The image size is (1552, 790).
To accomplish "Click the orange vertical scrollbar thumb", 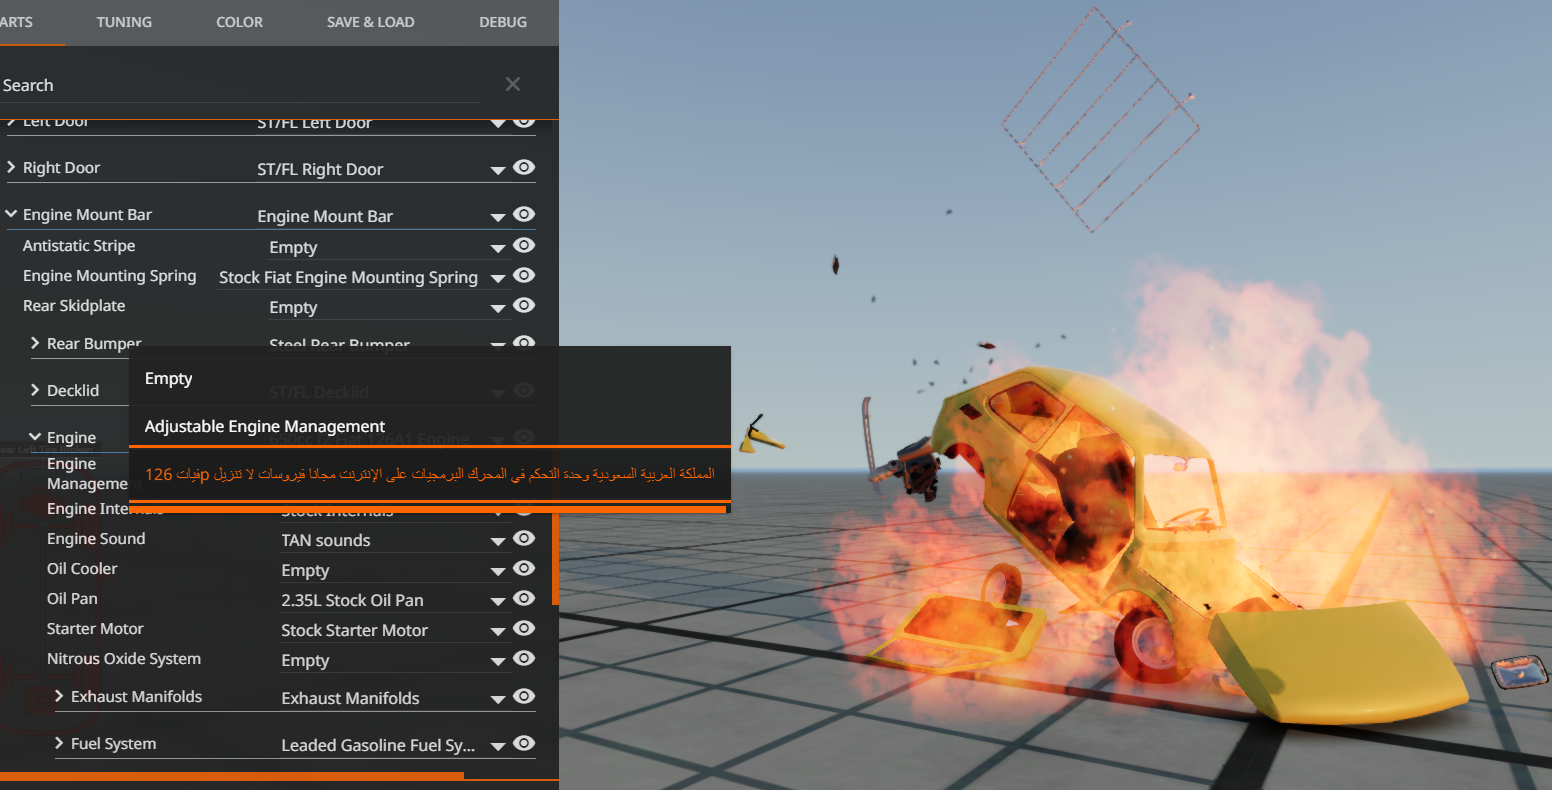I will (556, 558).
